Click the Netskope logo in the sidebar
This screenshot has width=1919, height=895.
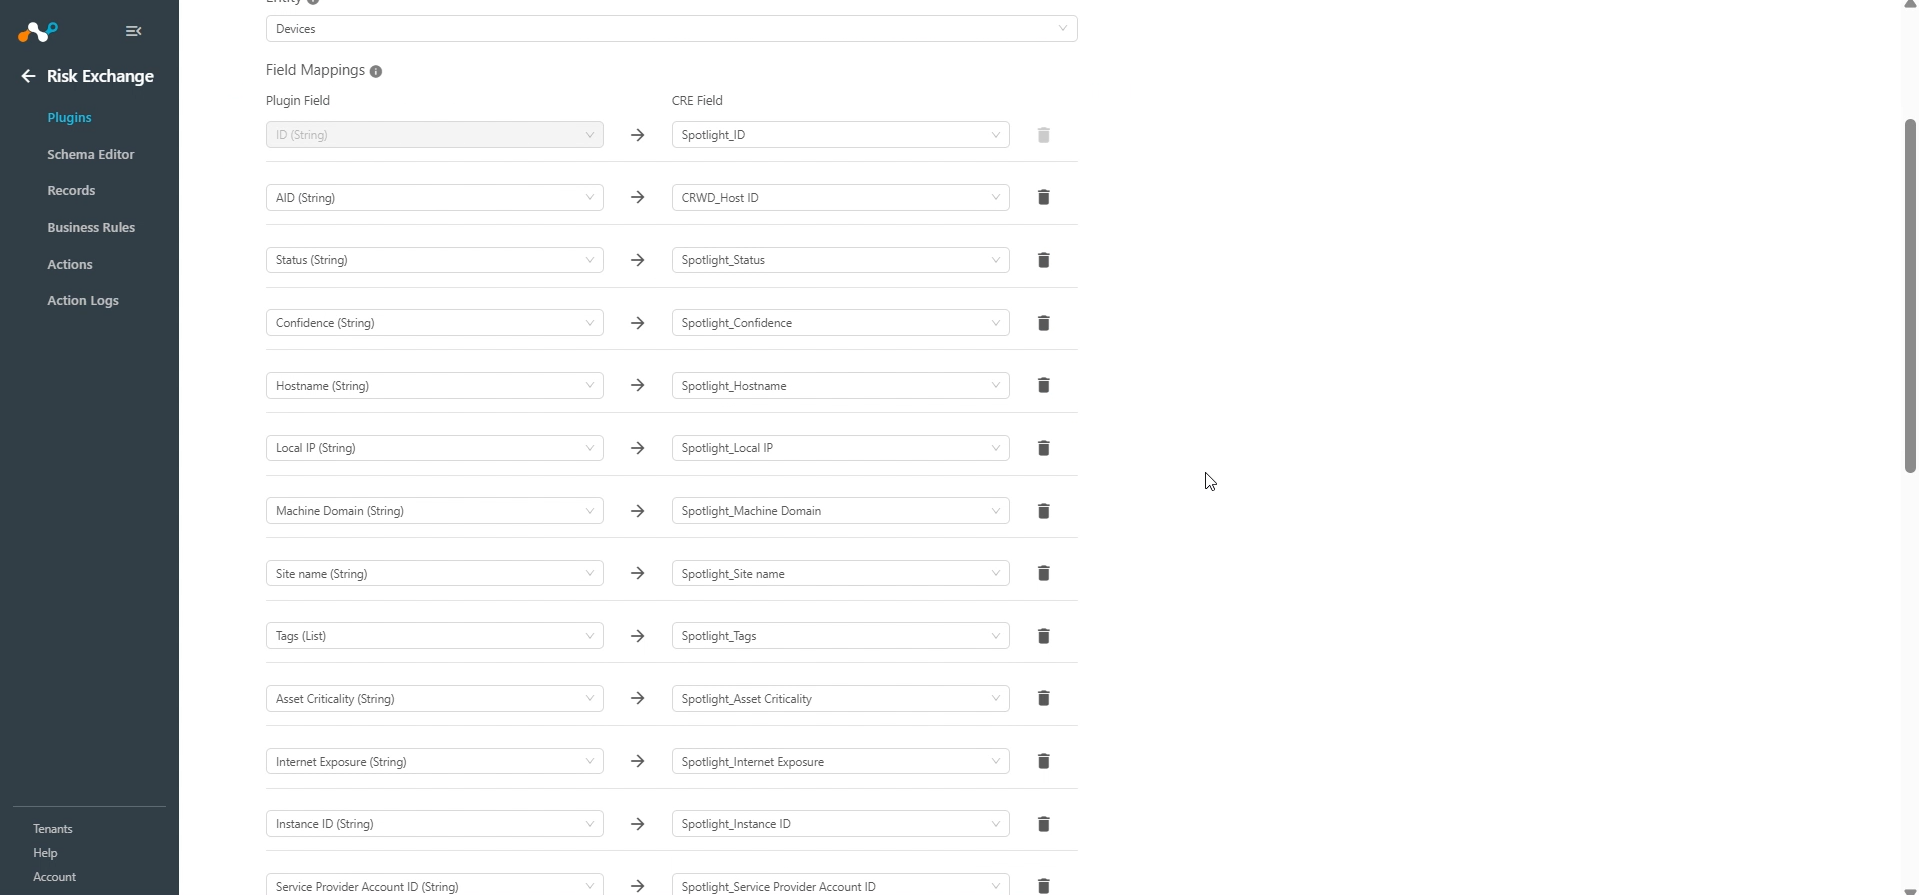click(x=38, y=32)
